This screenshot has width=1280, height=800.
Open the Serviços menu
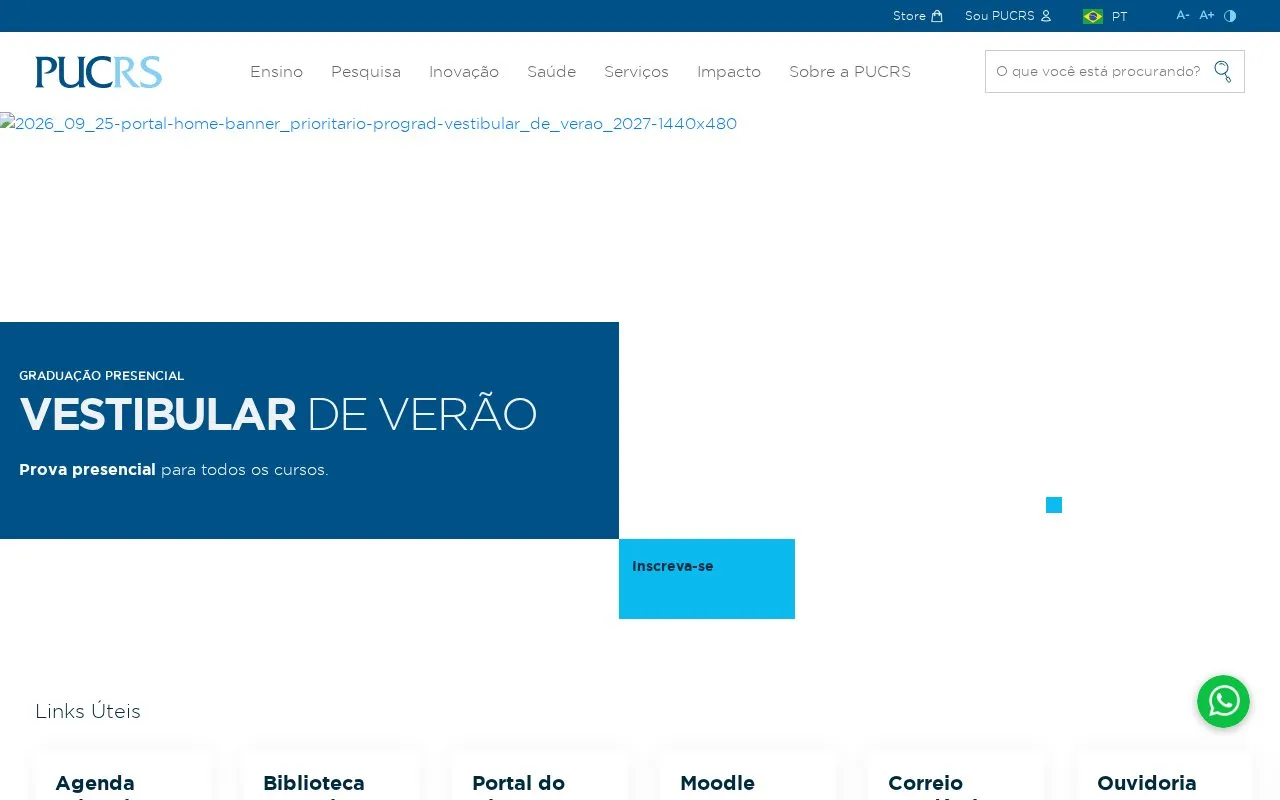tap(636, 72)
